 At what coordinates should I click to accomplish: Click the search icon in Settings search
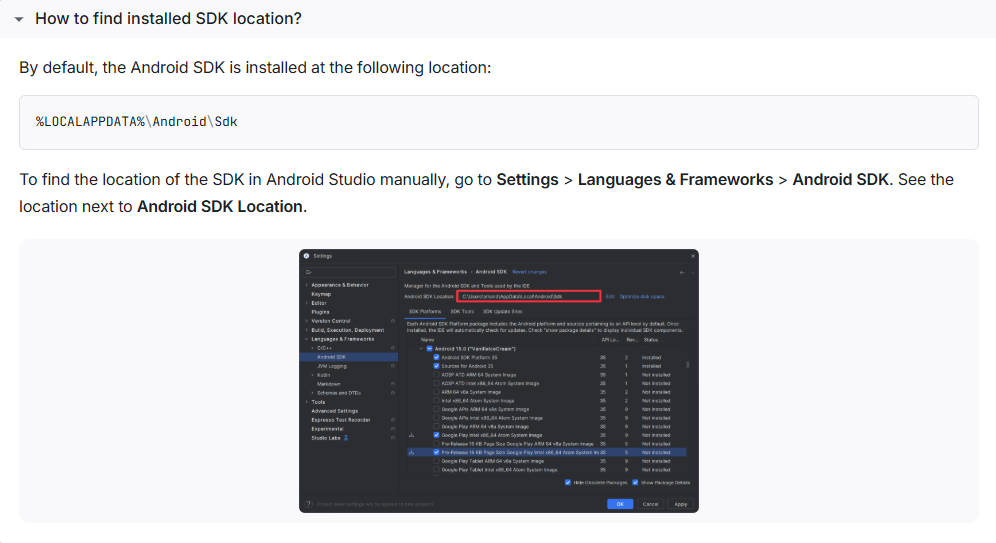pyautogui.click(x=309, y=272)
